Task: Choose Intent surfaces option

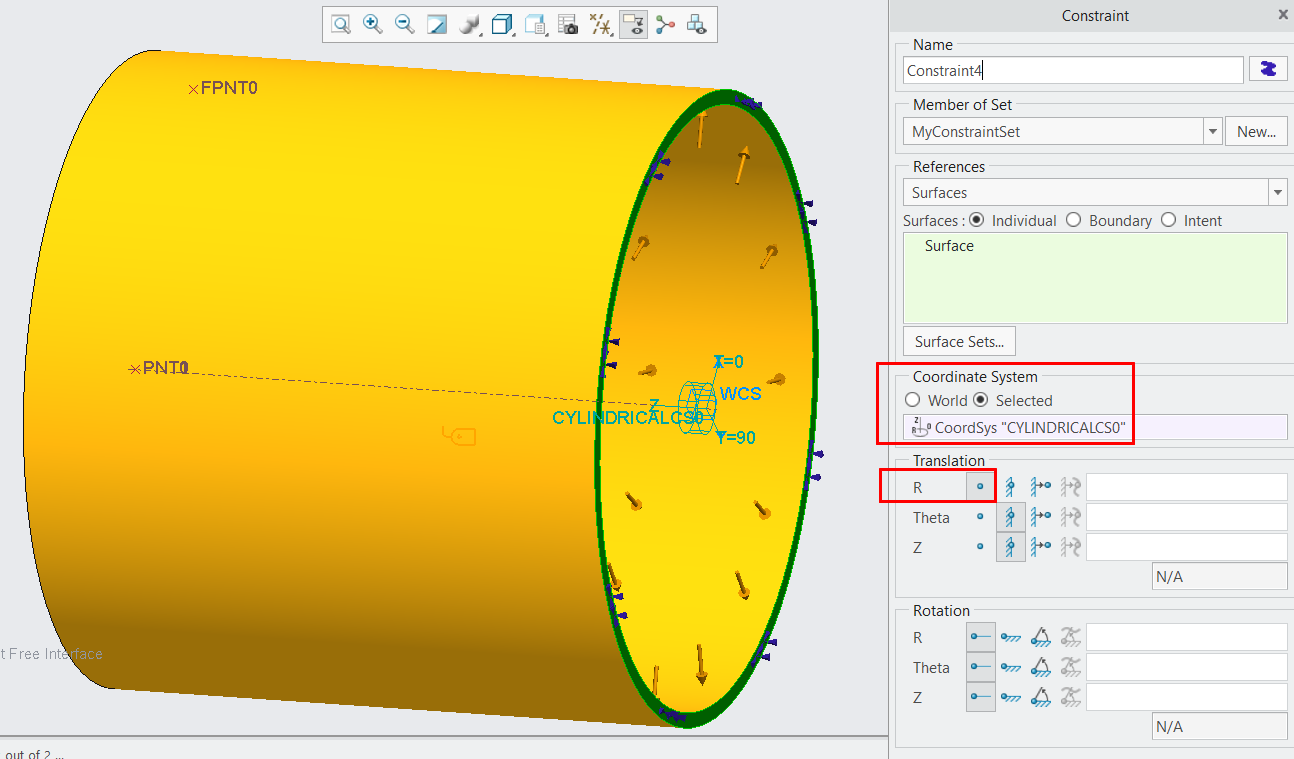Action: click(x=1169, y=220)
